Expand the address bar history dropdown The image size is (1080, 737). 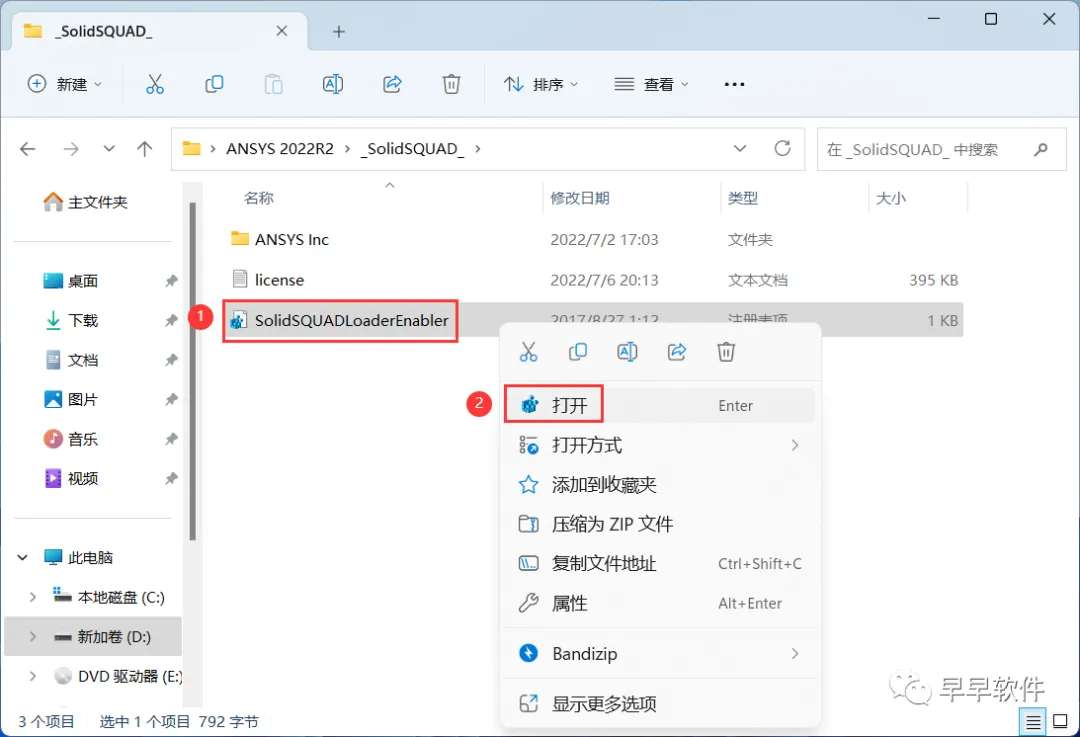point(740,149)
